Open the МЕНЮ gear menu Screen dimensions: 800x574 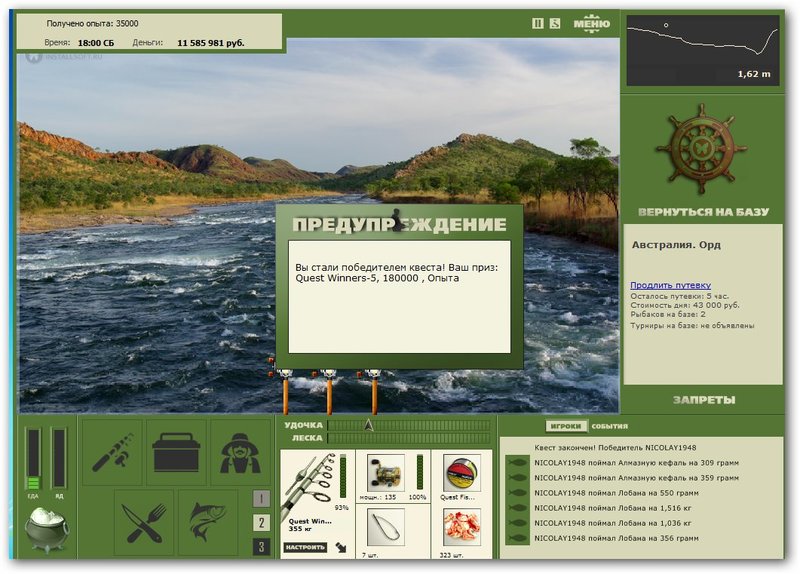(591, 24)
